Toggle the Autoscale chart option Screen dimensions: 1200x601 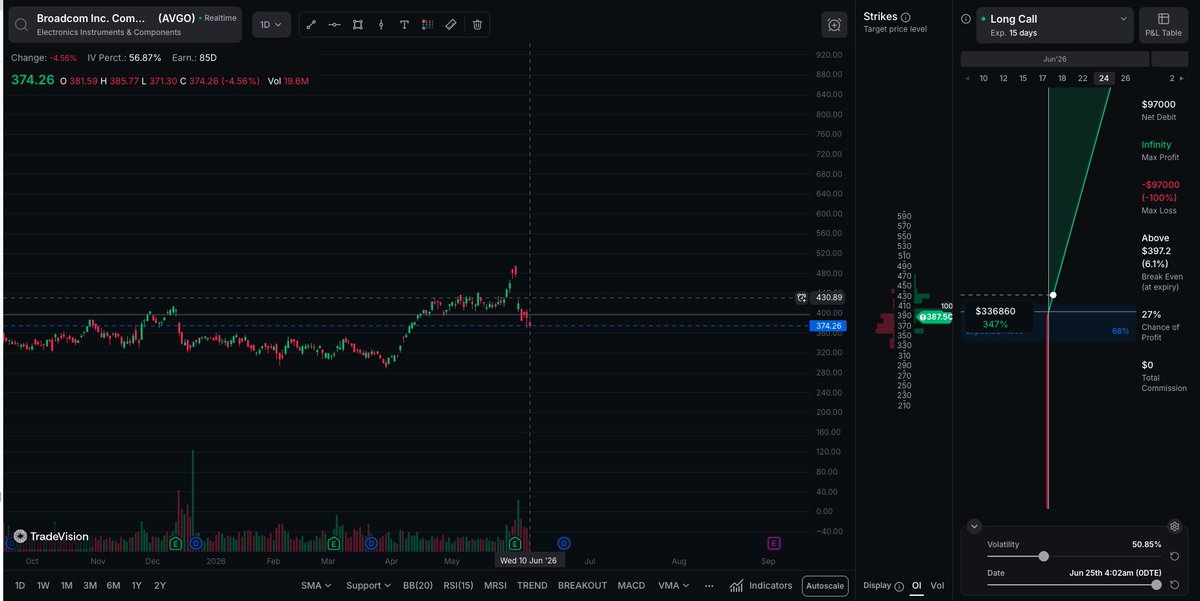point(825,586)
